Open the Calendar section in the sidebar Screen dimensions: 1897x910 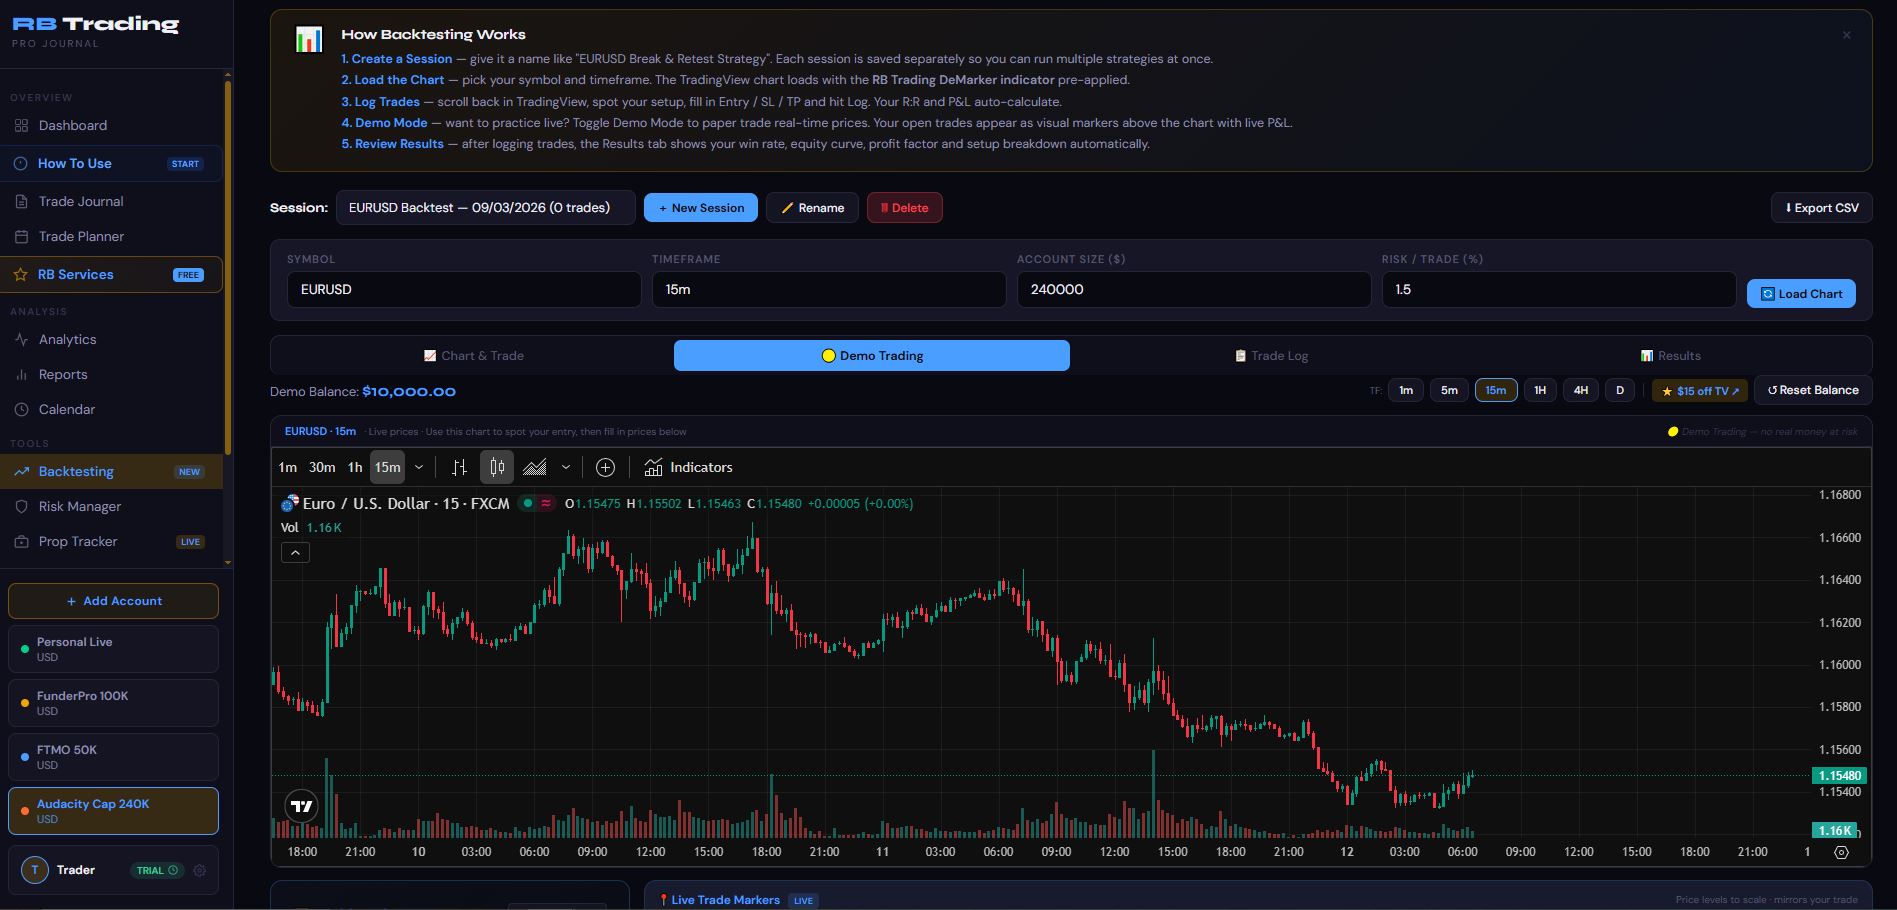pos(66,409)
